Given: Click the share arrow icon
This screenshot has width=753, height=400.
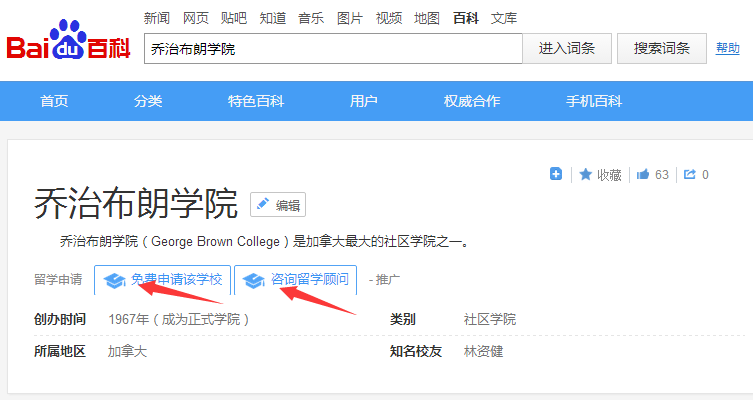Looking at the screenshot, I should click(690, 174).
